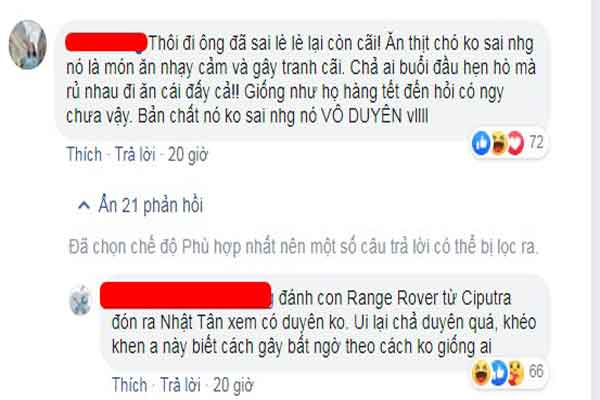
Task: Click the 20 giờ timestamp of the first comment
Action: click(188, 155)
